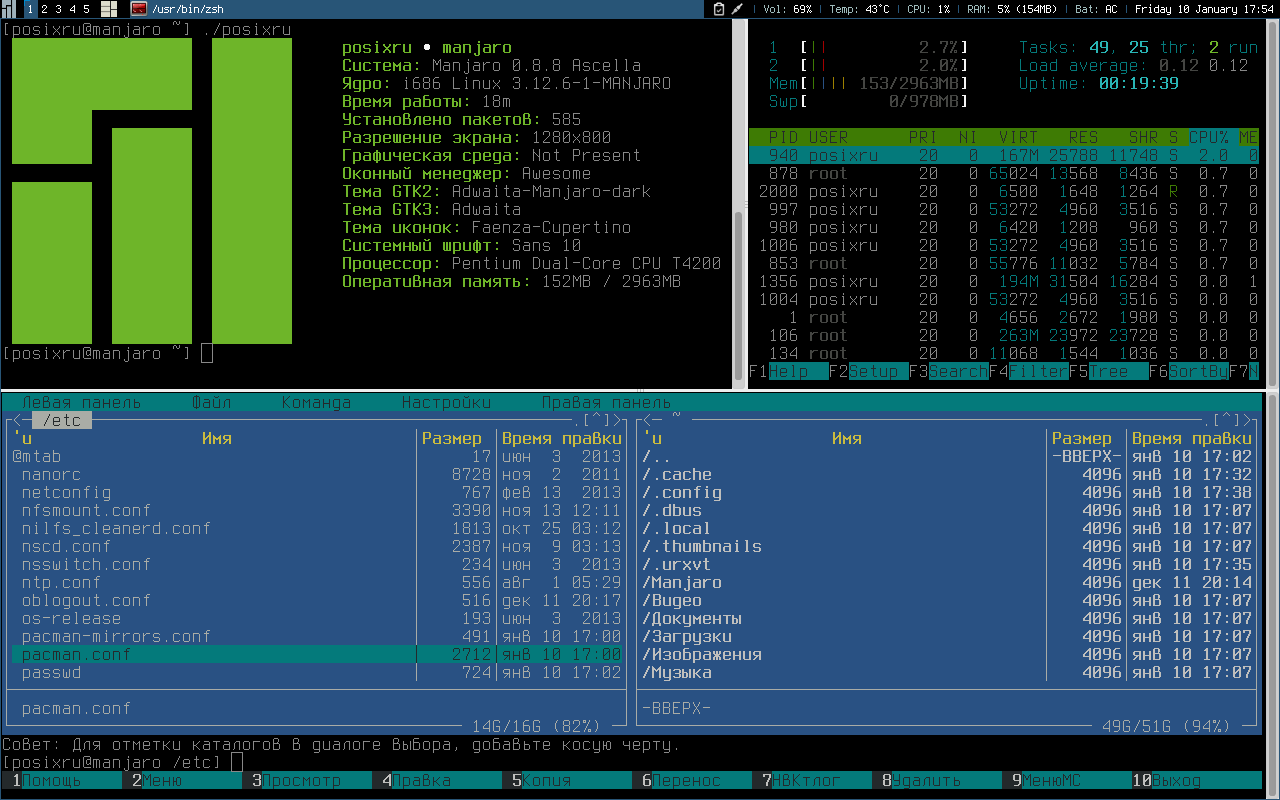Click F3 Search in htop
This screenshot has height=800, width=1280.
click(948, 372)
